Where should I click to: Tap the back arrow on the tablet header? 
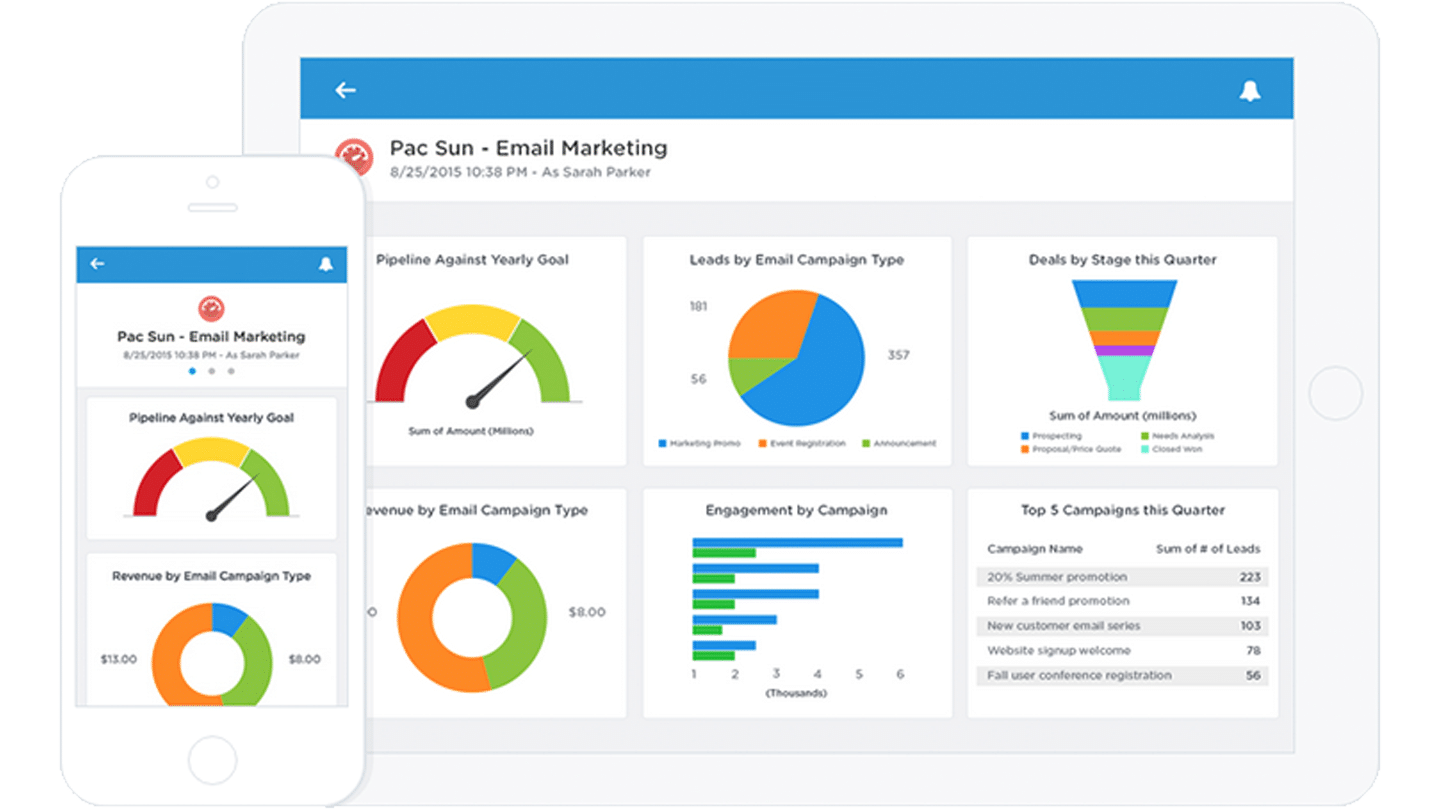[345, 90]
